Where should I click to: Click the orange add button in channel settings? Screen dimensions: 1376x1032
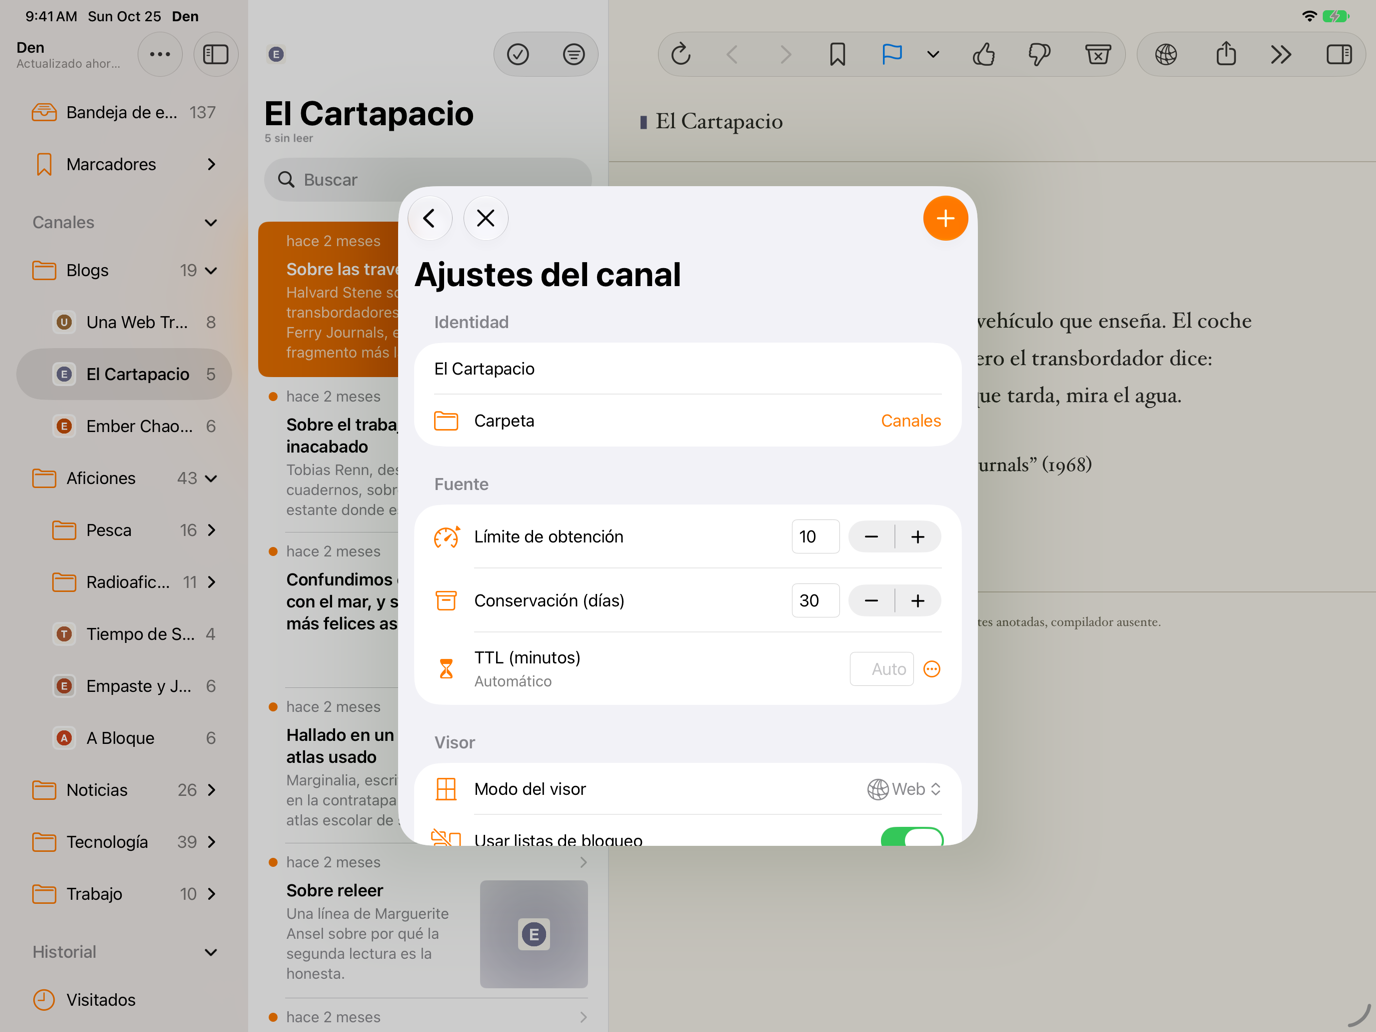(945, 218)
